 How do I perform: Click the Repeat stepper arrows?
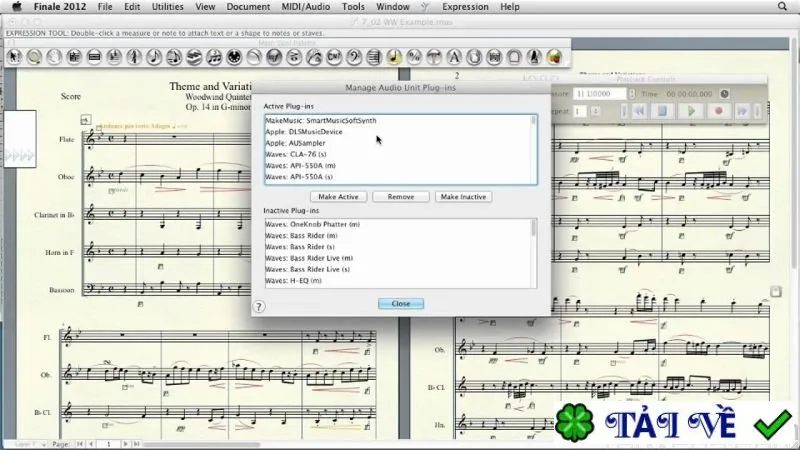(595, 111)
